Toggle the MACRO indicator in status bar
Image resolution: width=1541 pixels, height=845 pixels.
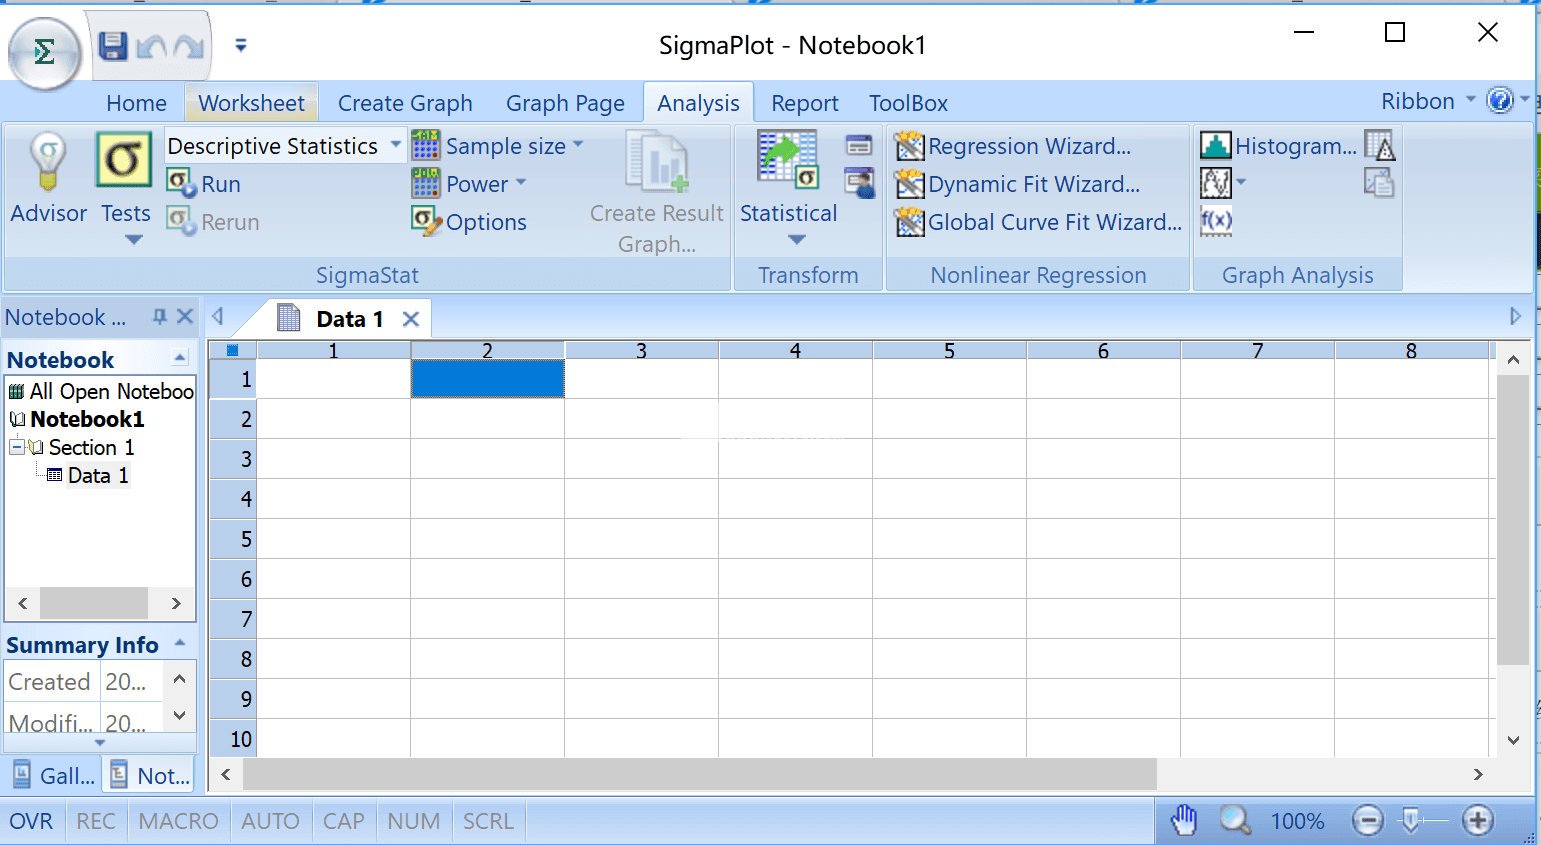178,821
